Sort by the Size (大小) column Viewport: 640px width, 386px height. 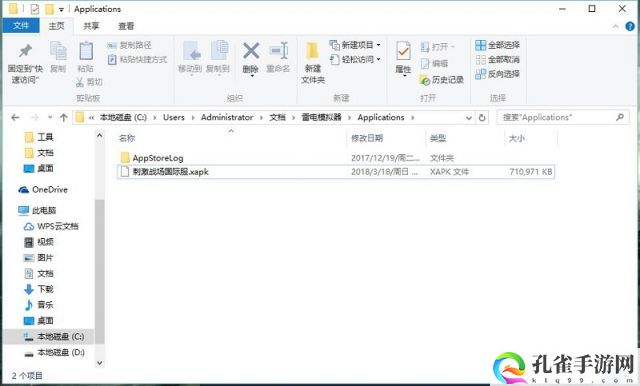tap(517, 138)
